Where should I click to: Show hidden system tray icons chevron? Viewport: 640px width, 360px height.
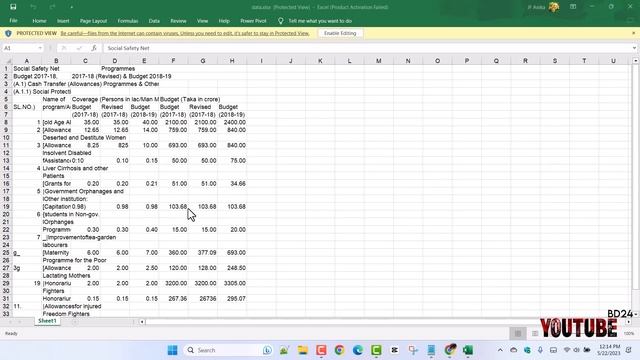500,350
